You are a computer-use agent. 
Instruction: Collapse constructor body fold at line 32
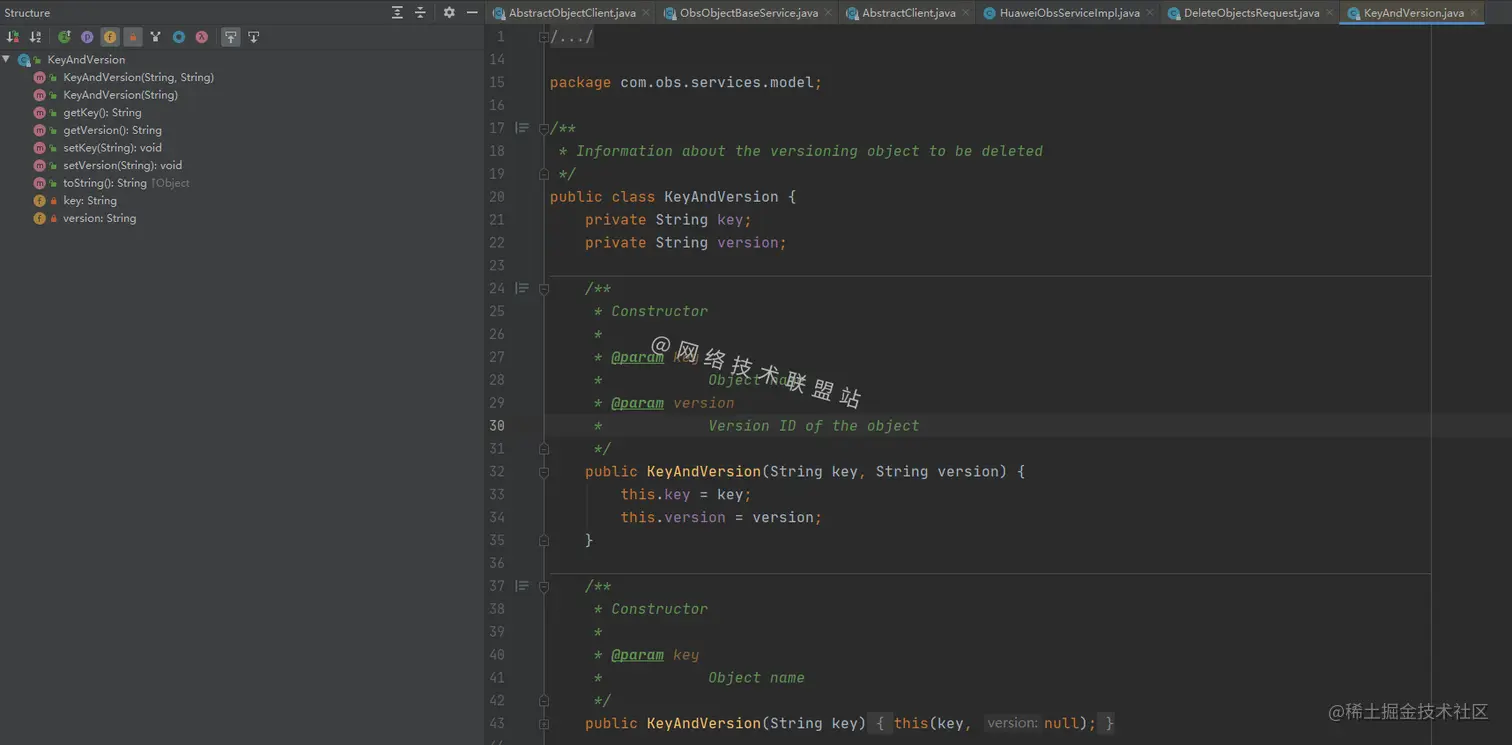click(x=544, y=472)
